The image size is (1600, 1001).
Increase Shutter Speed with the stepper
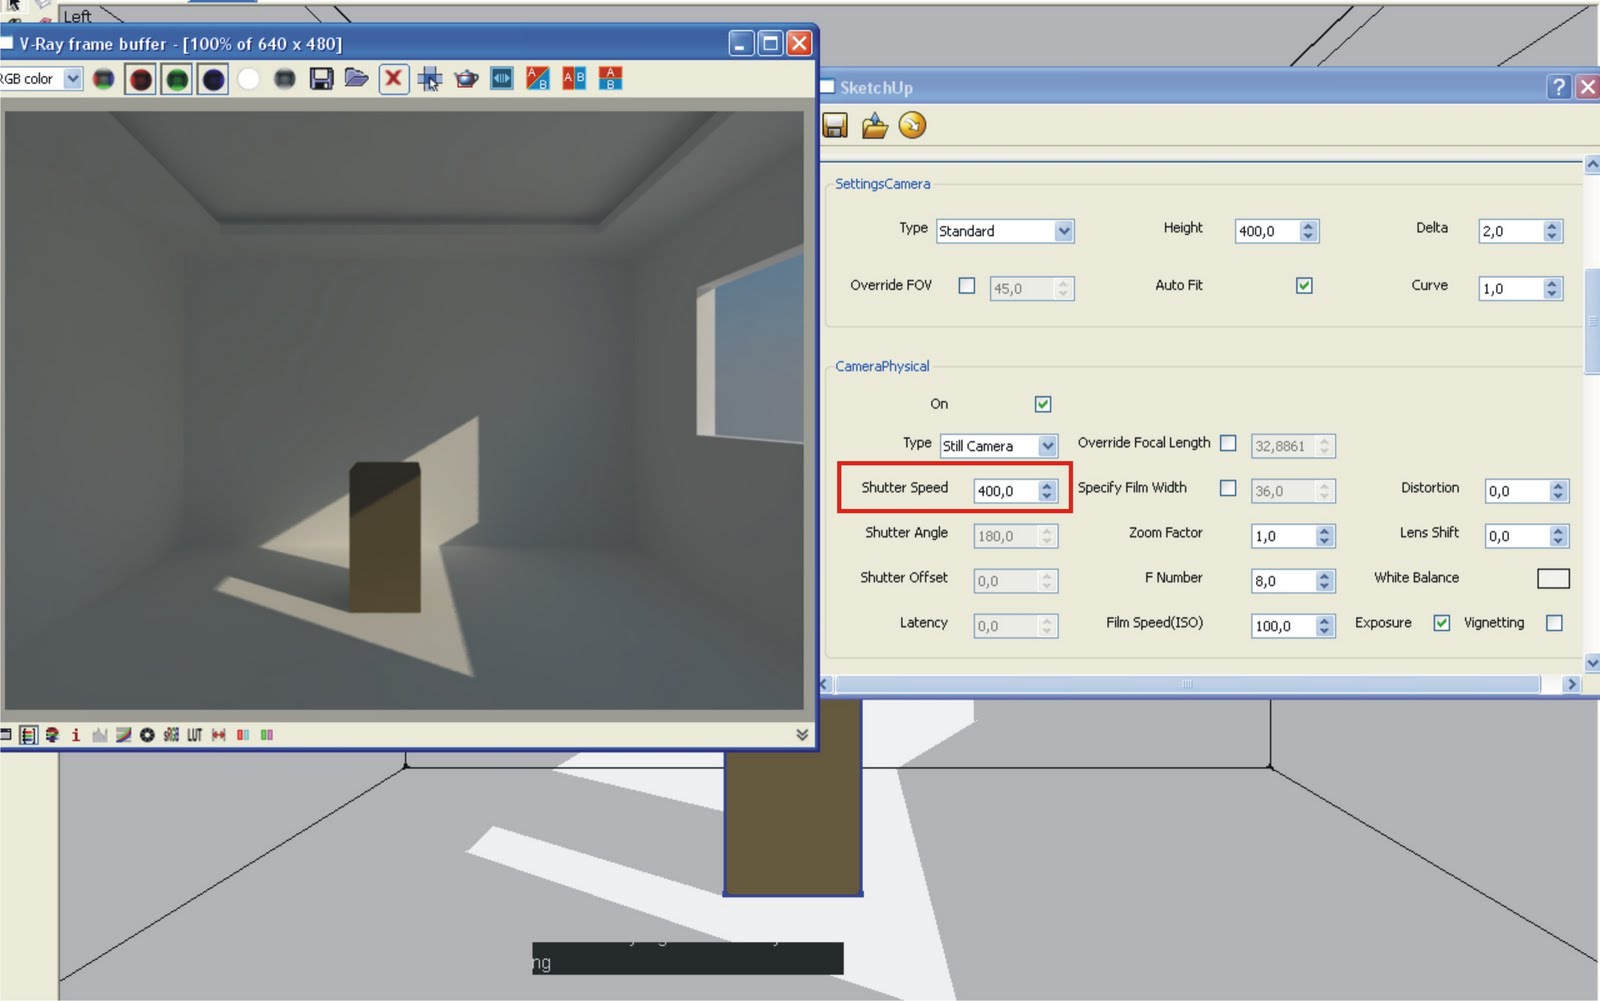click(x=1047, y=486)
